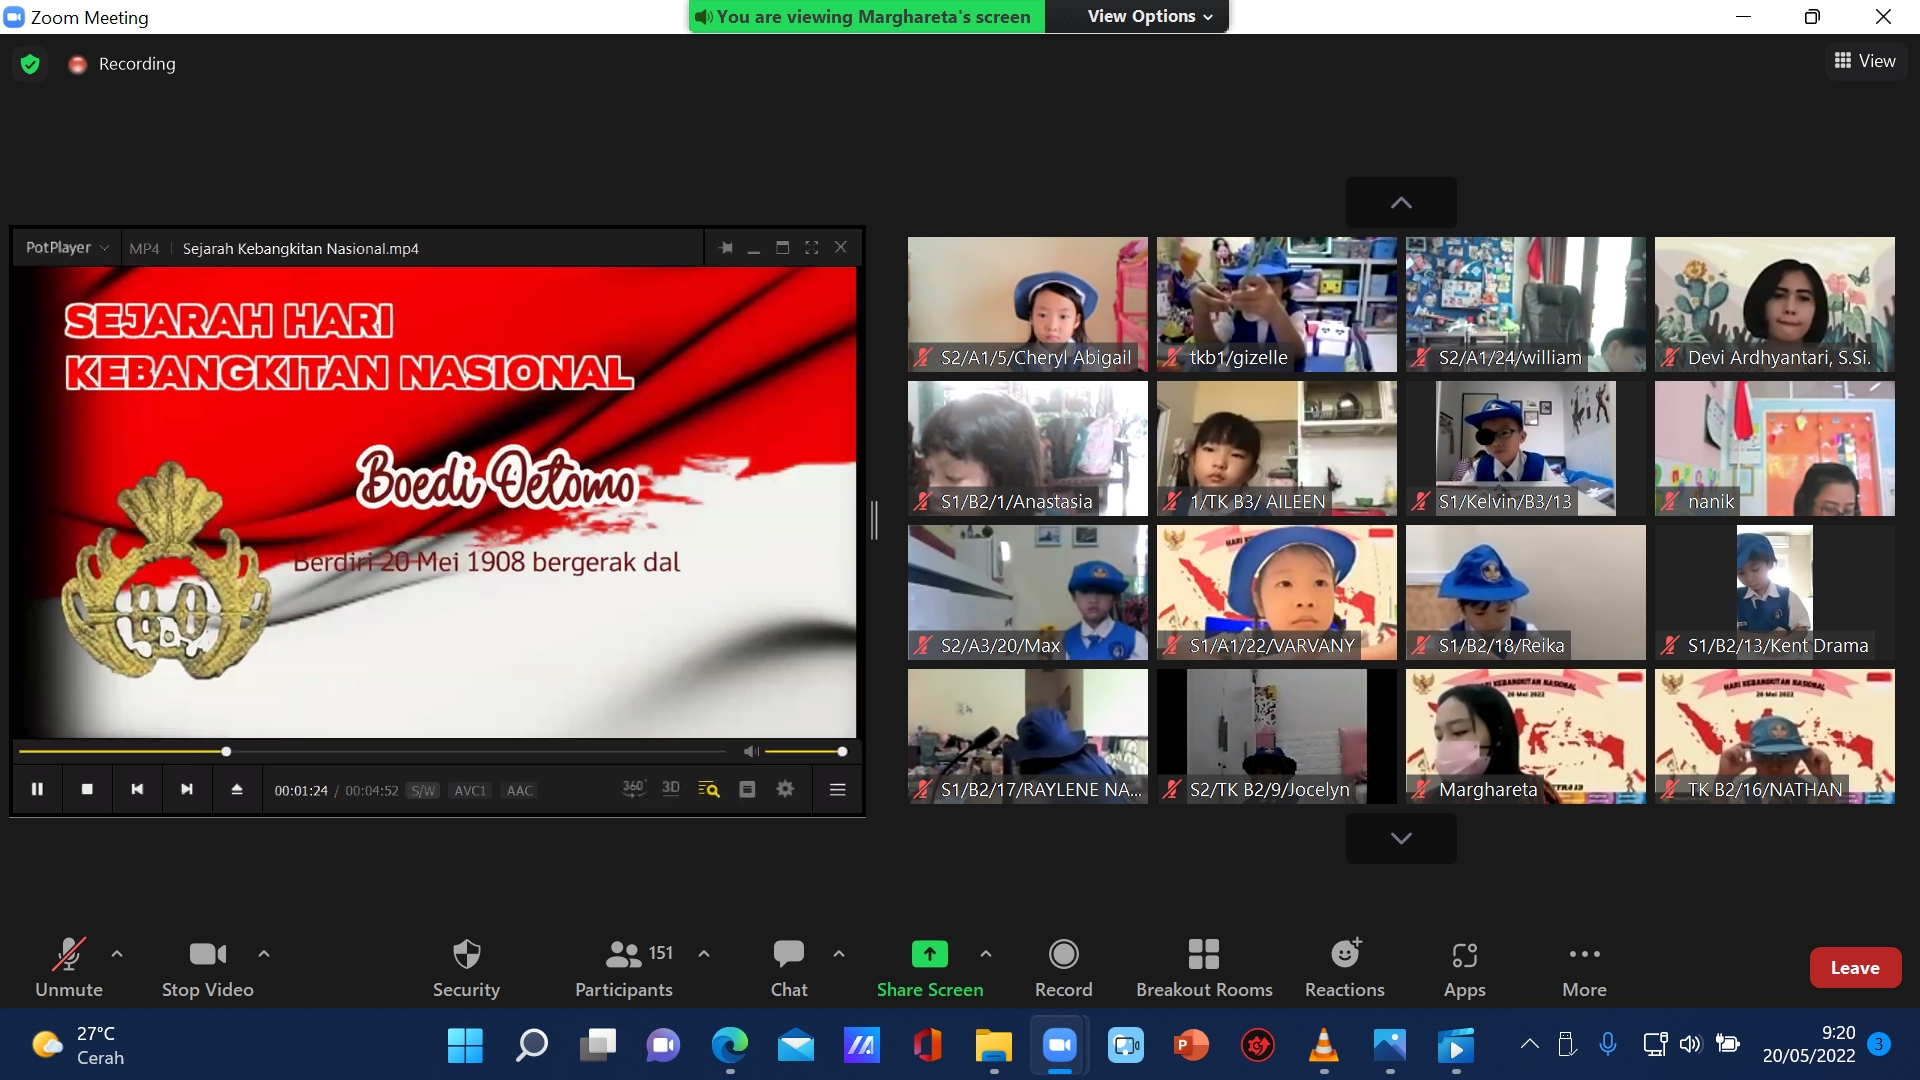Toggle Stop Video camera
This screenshot has height=1080, width=1920.
[207, 955]
